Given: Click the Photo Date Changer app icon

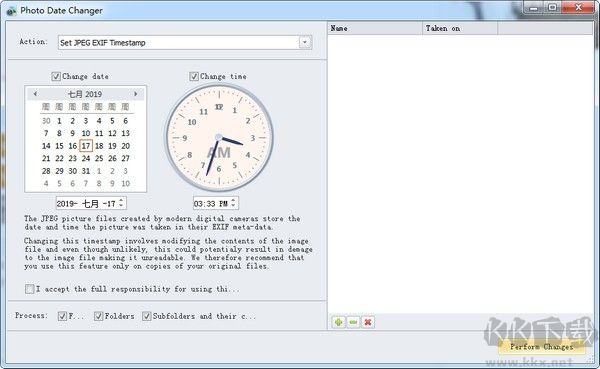Looking at the screenshot, I should [11, 10].
